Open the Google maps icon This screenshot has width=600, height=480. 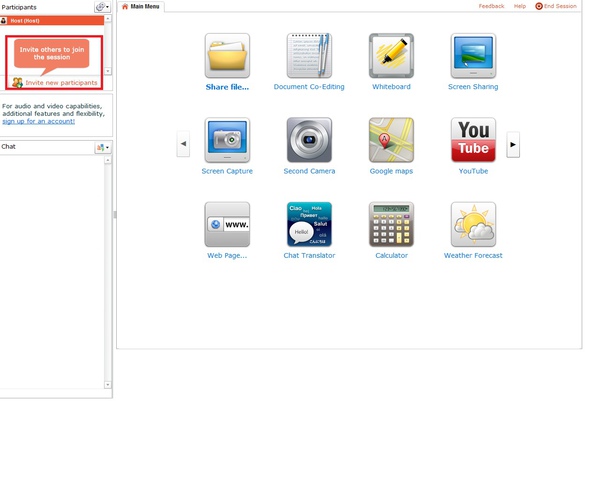(391, 140)
